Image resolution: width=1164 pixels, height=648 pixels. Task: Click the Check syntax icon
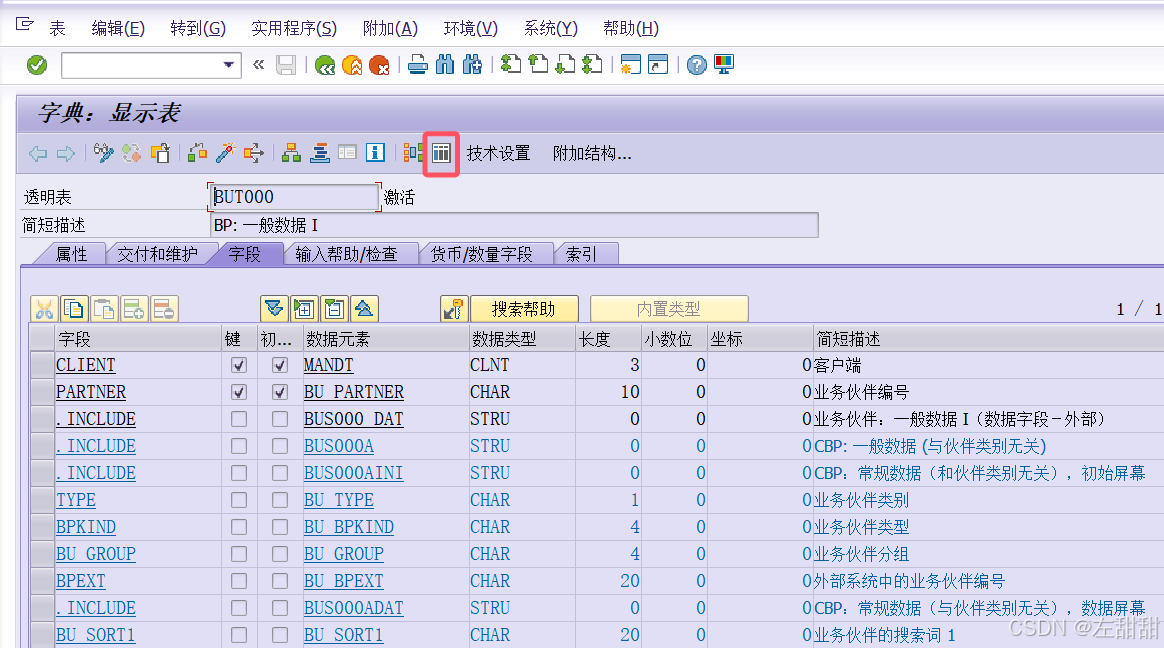pos(197,153)
